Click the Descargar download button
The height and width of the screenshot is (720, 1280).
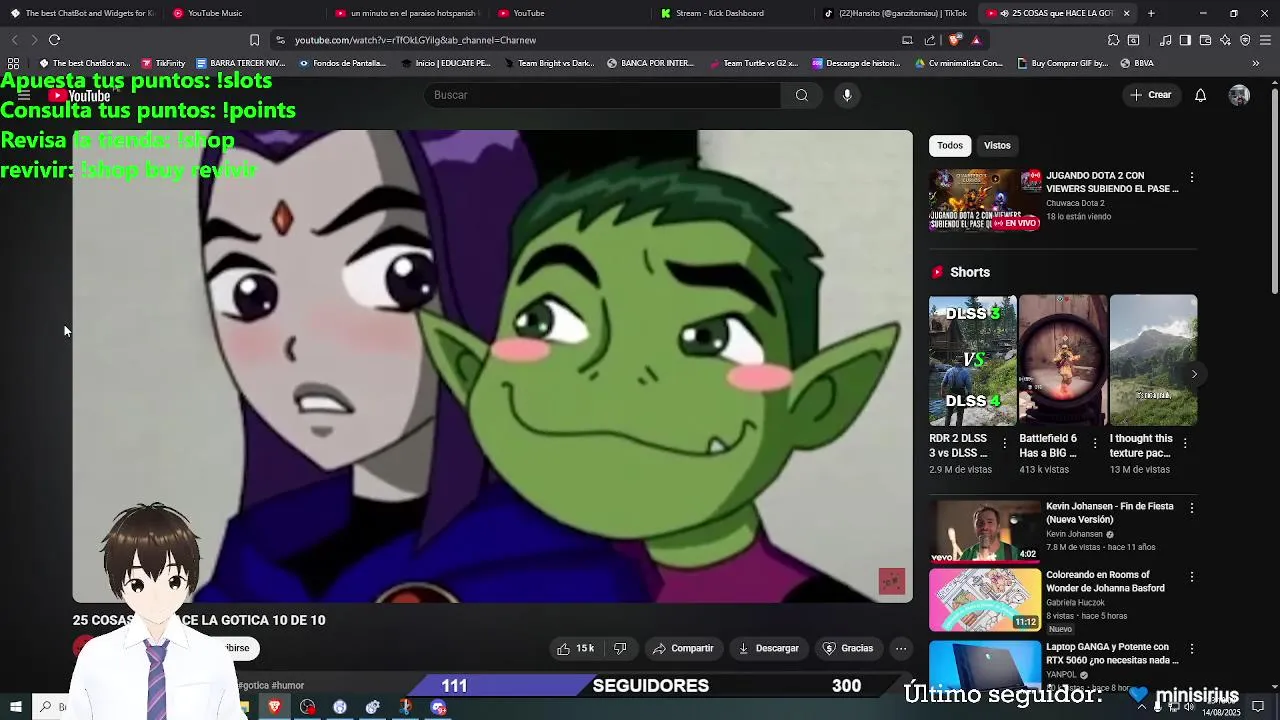click(768, 648)
